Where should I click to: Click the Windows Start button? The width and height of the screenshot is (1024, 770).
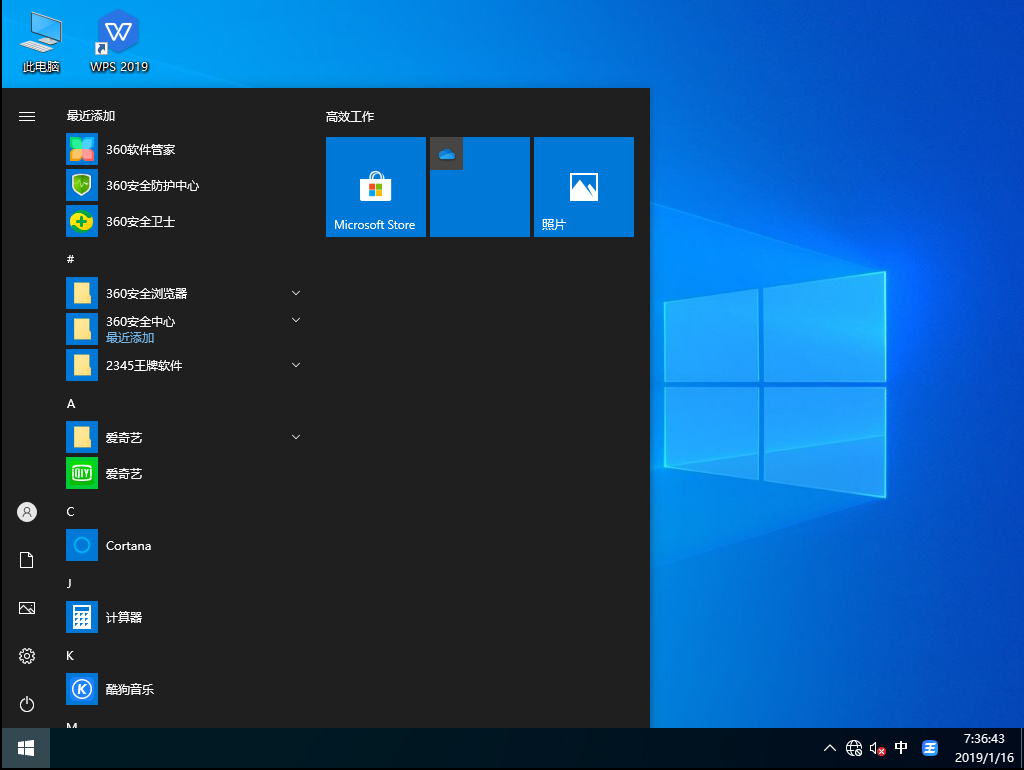pyautogui.click(x=26, y=748)
